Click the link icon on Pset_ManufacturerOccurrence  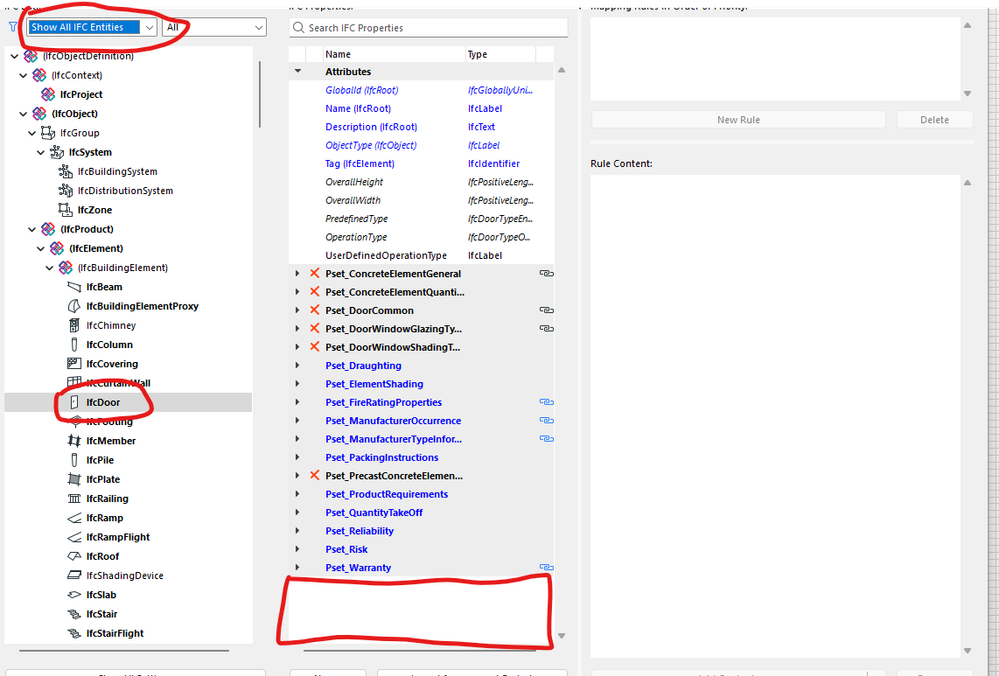(x=546, y=421)
